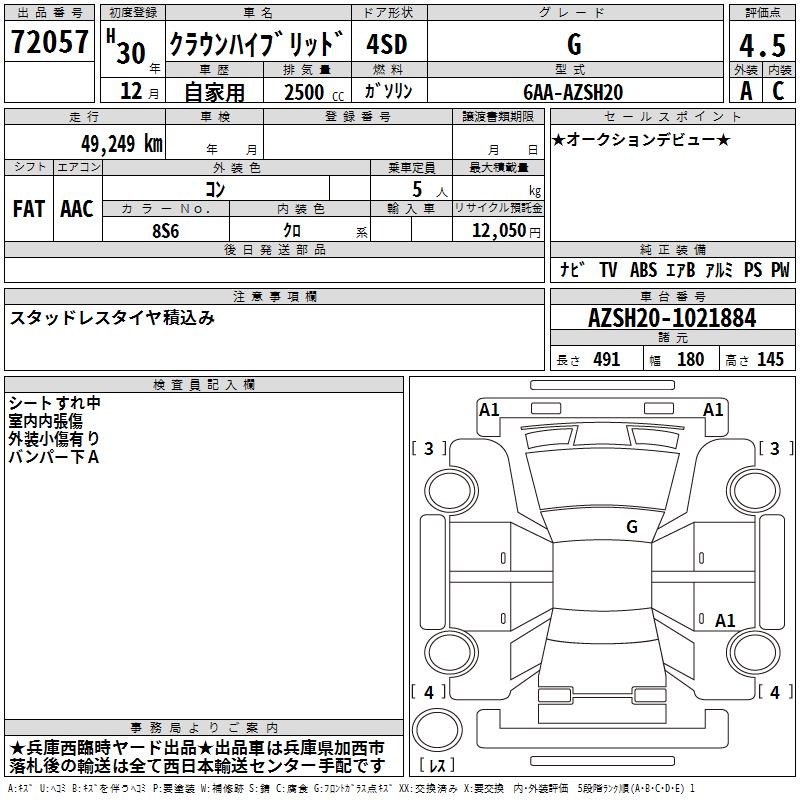Click the note スタッドレスタイヤ積込み
The image size is (800, 800).
112,318
